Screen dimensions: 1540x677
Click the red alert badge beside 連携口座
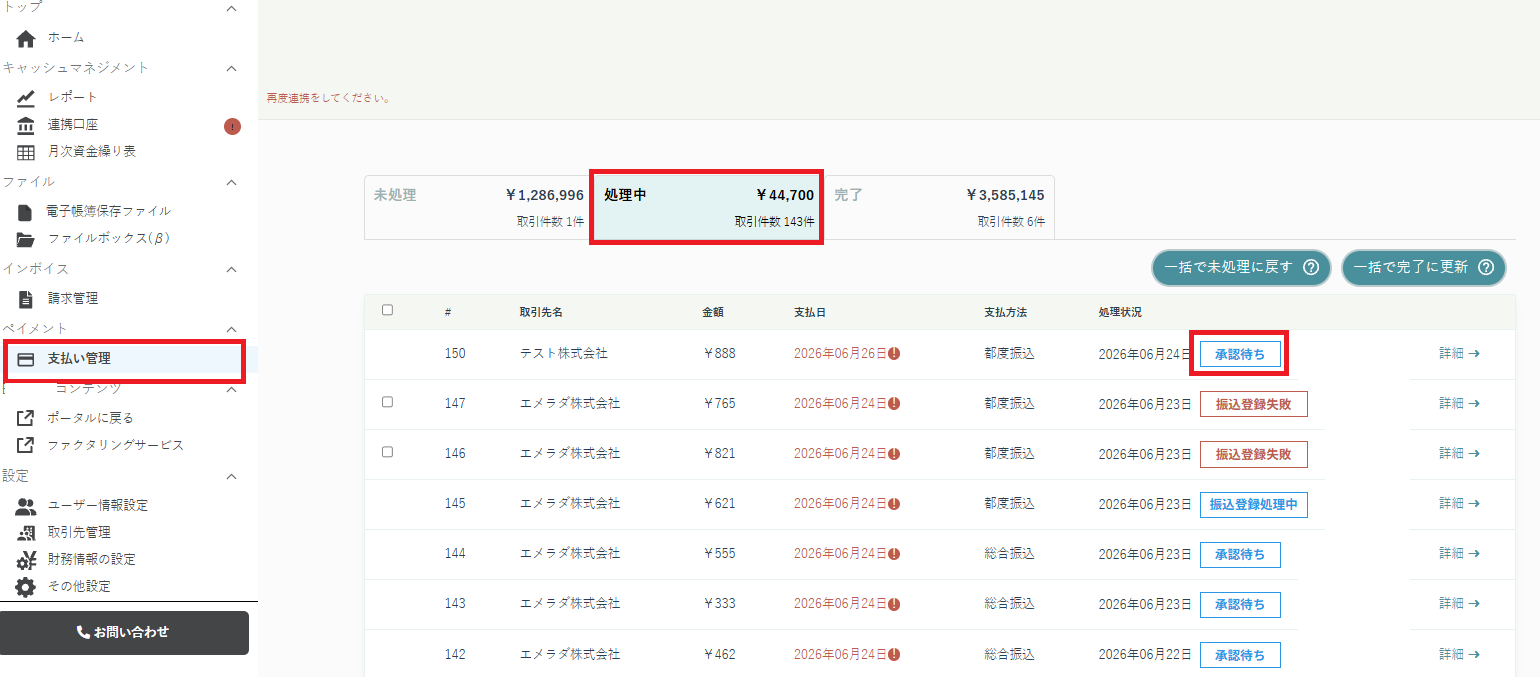click(232, 126)
